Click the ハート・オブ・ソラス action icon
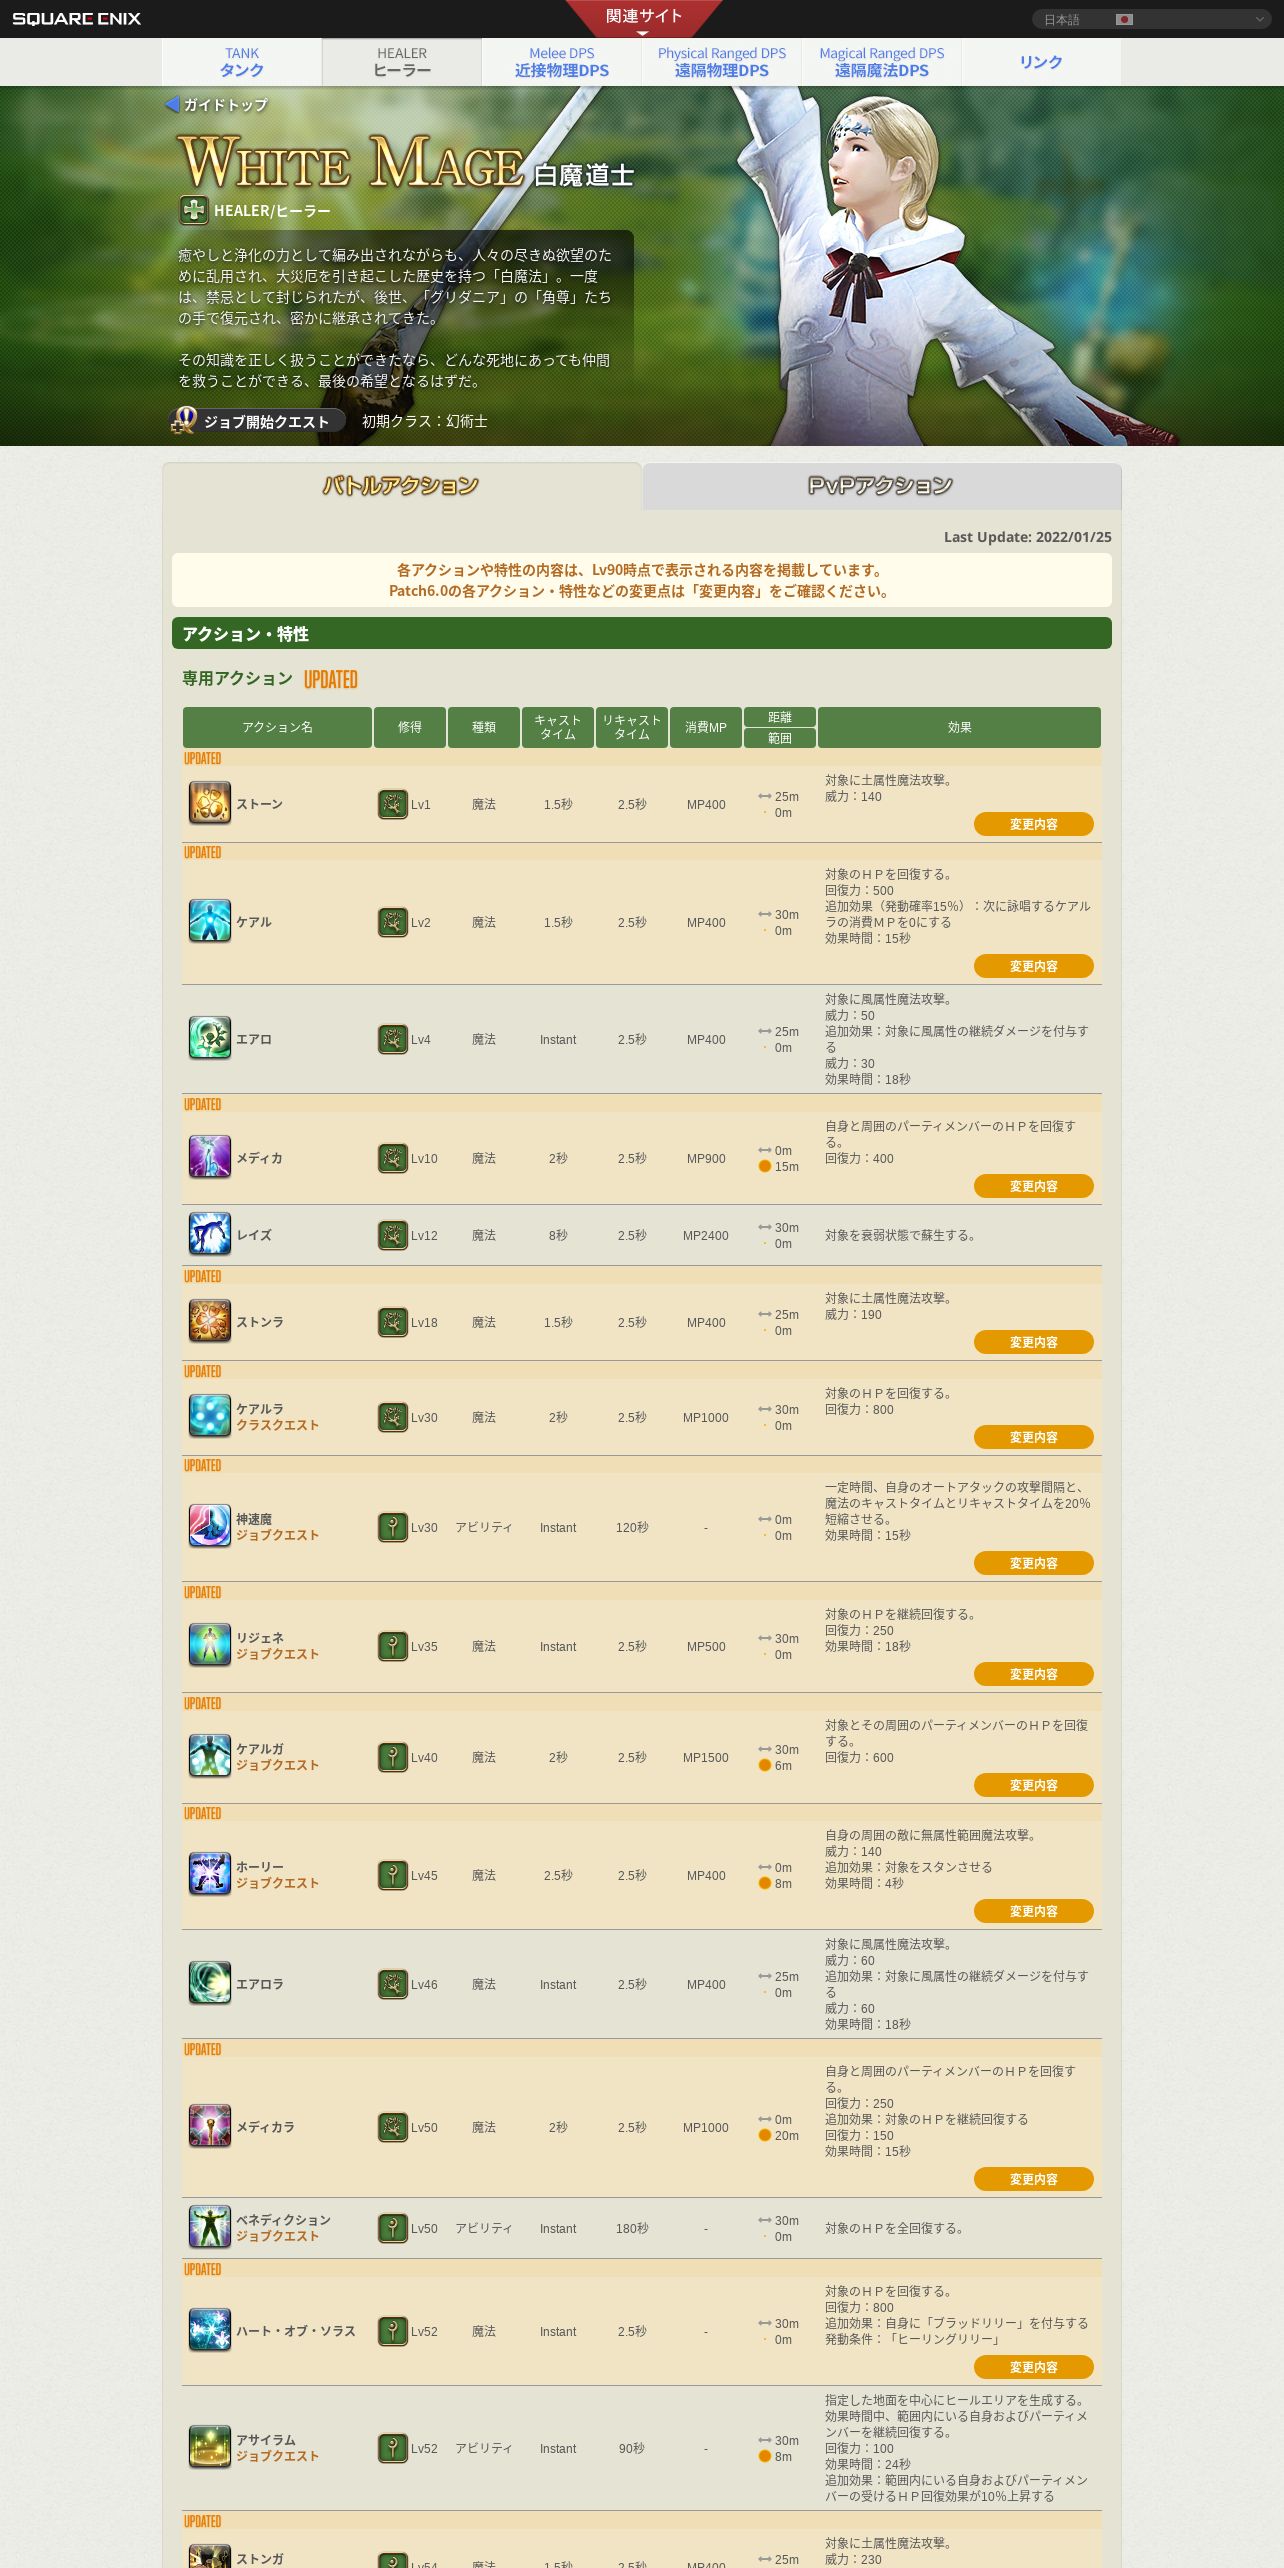 tap(209, 2331)
